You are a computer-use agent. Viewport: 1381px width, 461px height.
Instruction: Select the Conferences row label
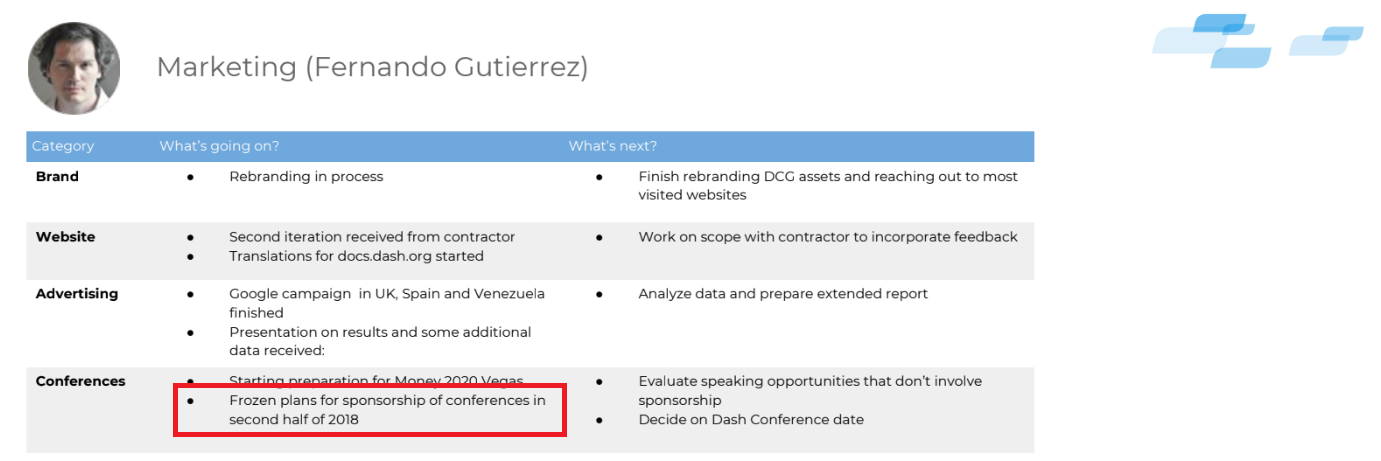(x=81, y=381)
